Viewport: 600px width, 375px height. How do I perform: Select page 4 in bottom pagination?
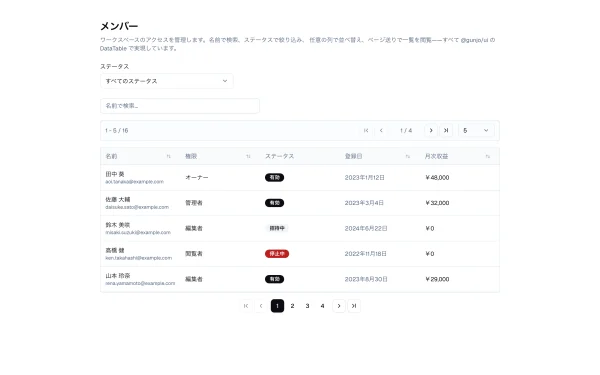tap(323, 306)
